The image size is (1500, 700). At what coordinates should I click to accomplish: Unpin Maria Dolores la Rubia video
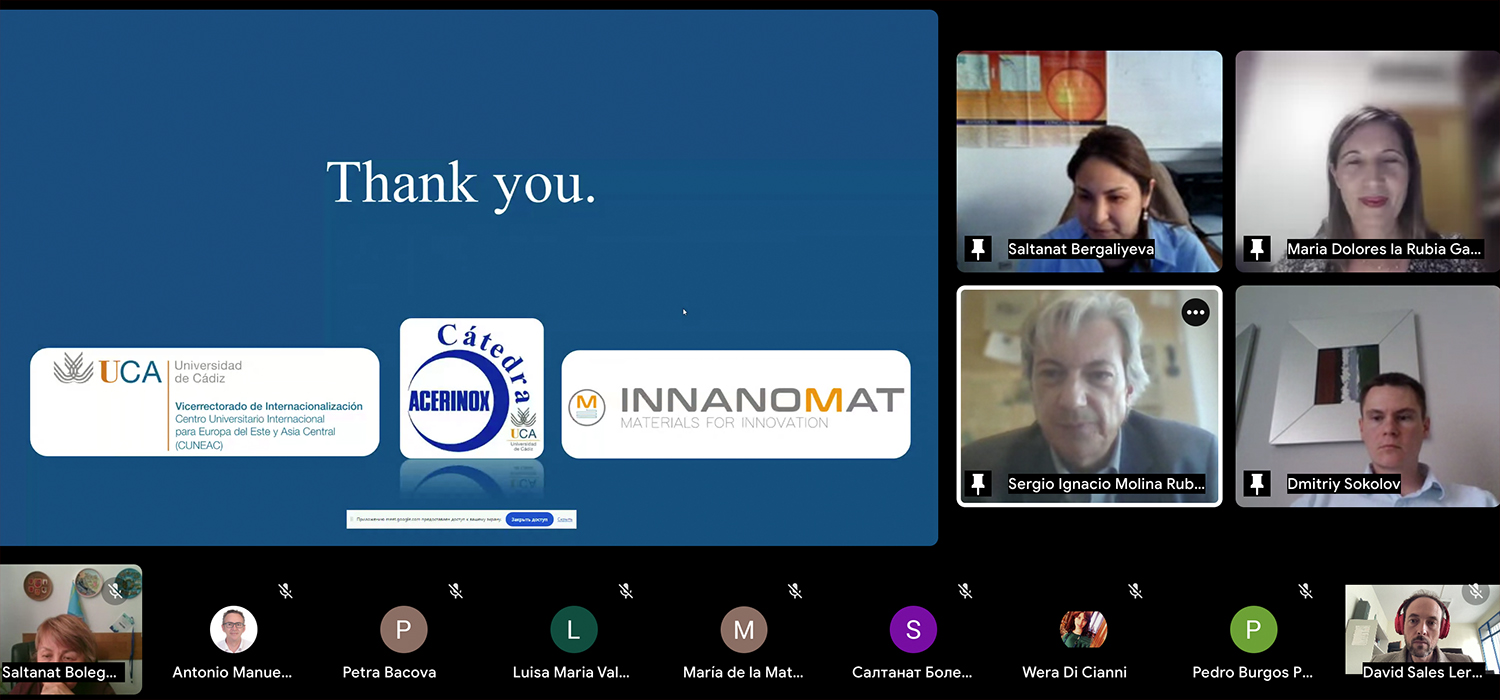tap(1257, 249)
